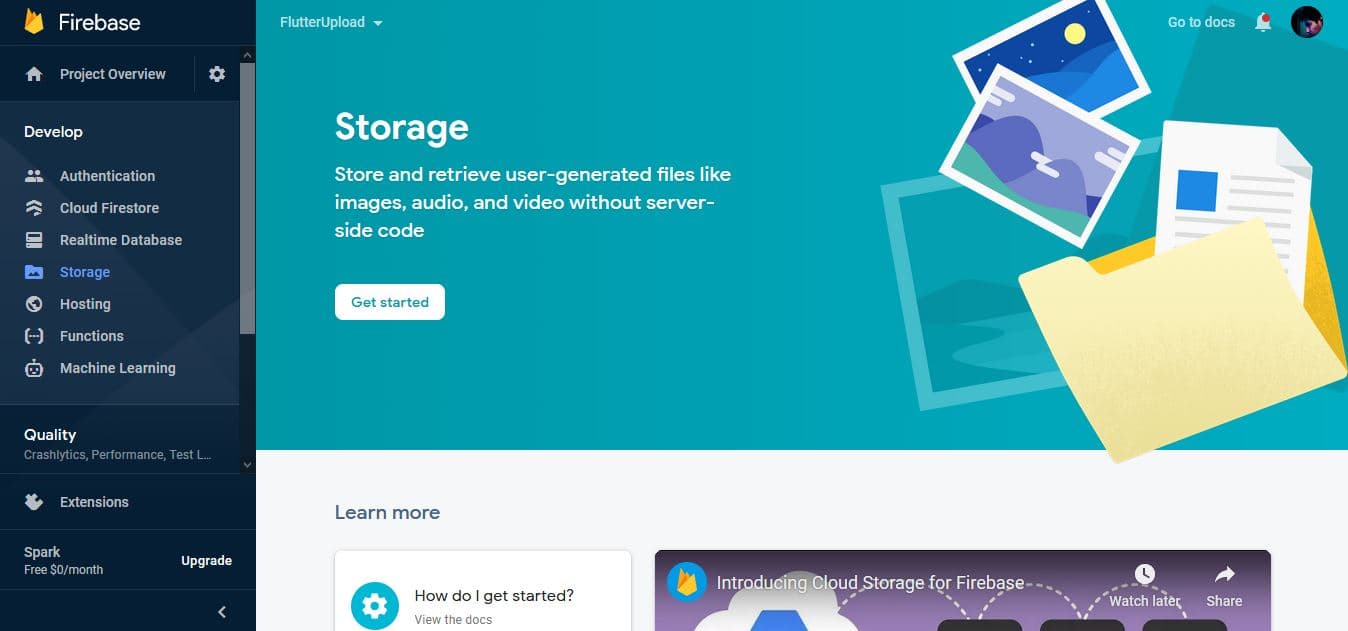Open Project Overview home icon
The image size is (1348, 631).
(34, 74)
